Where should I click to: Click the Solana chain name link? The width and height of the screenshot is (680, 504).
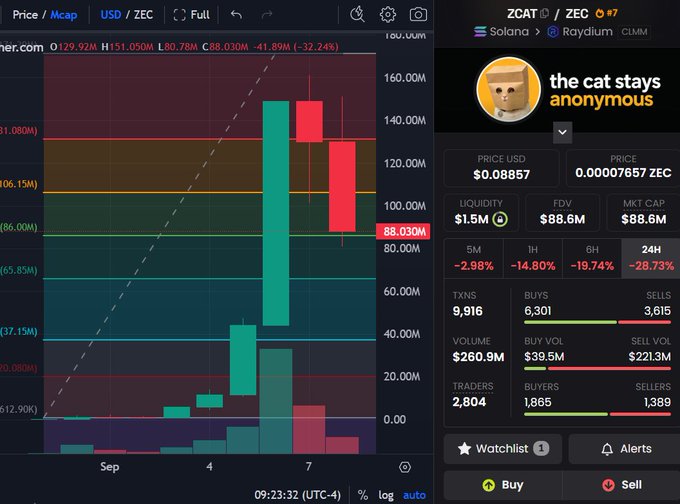[x=509, y=32]
